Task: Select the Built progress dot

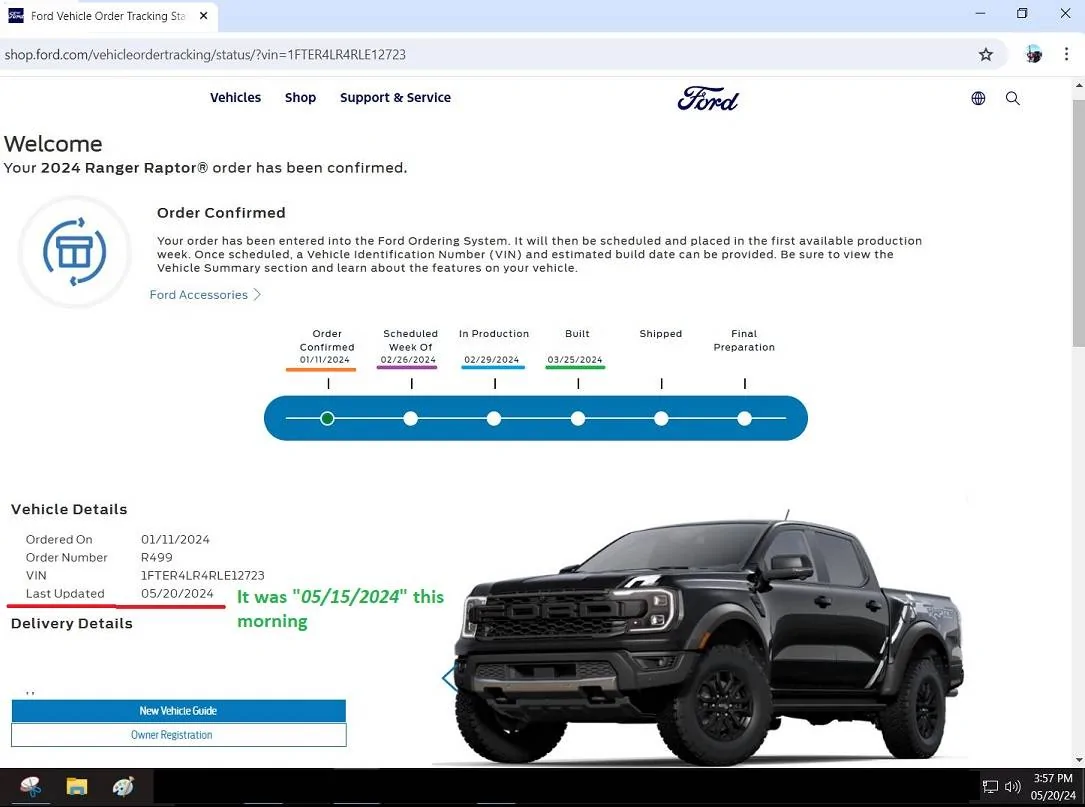Action: coord(578,418)
